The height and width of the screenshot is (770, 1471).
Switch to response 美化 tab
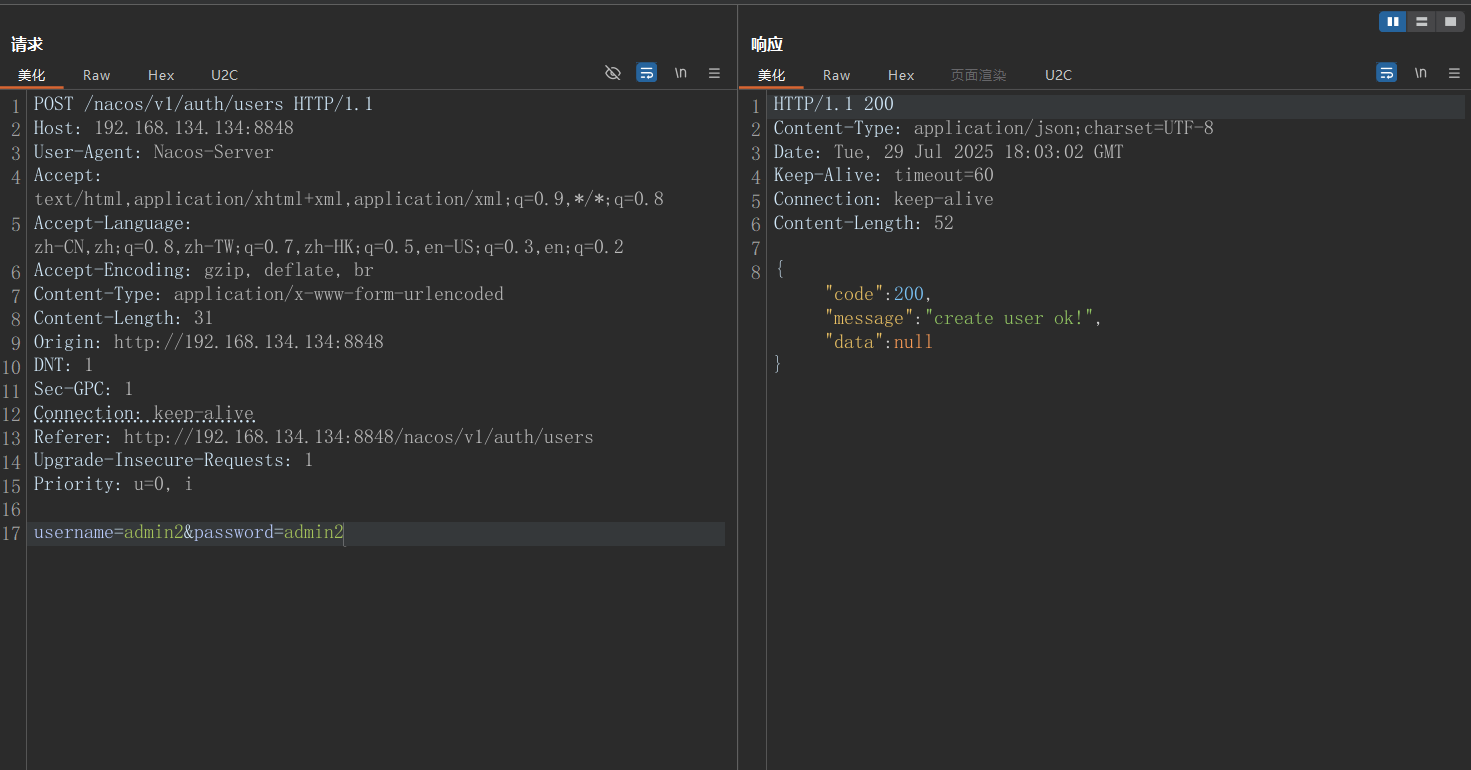771,75
